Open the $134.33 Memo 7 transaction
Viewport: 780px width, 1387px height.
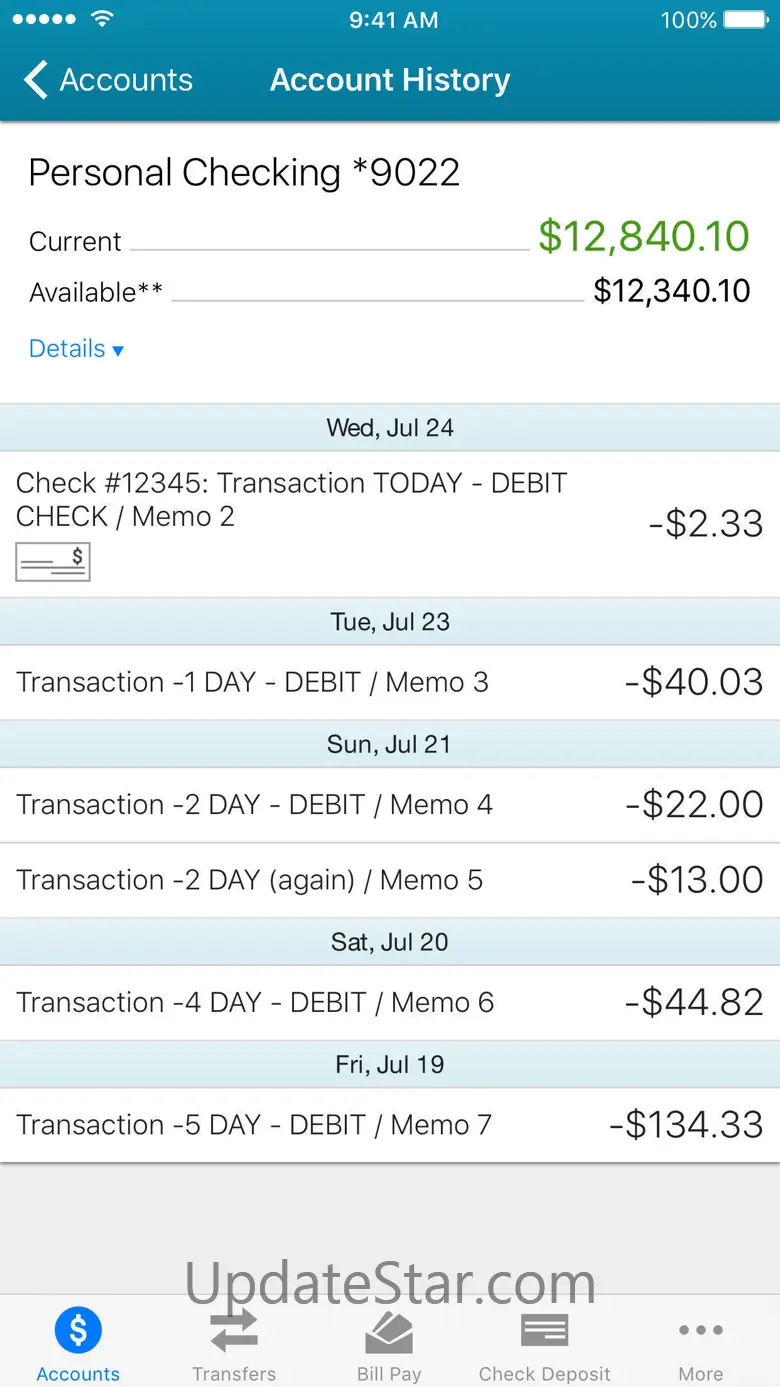(390, 1125)
